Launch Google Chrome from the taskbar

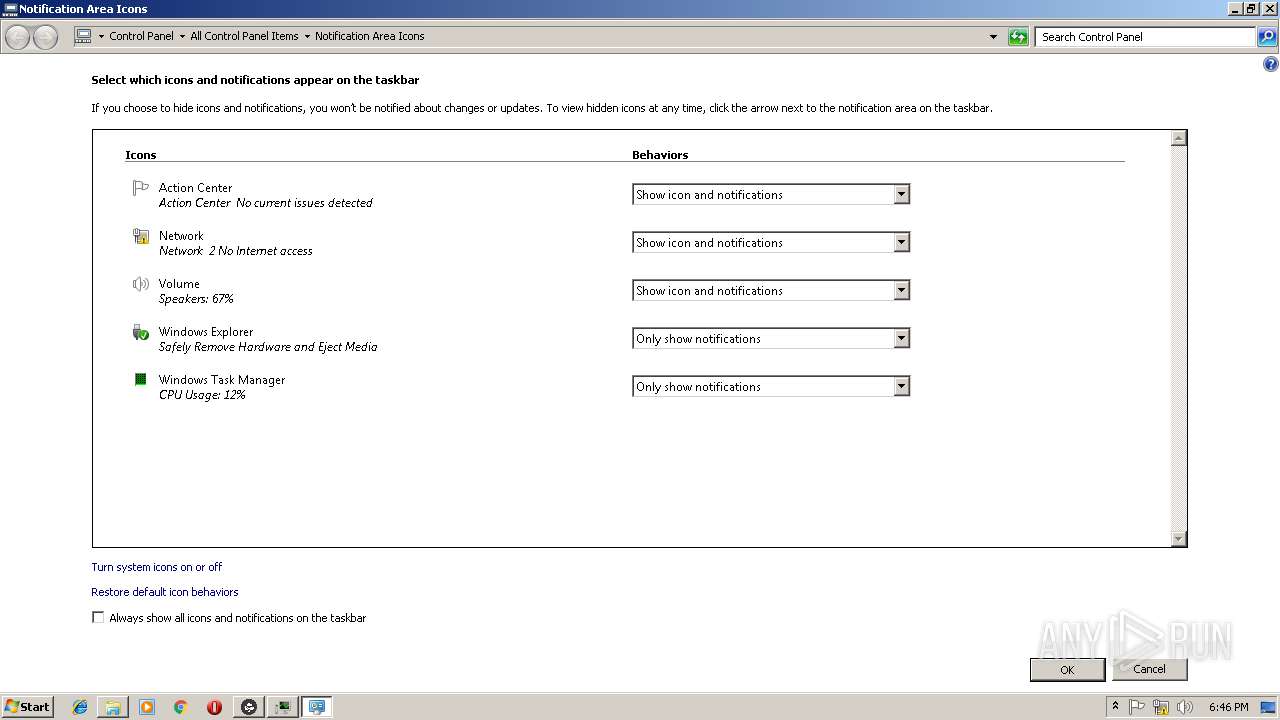coord(181,707)
